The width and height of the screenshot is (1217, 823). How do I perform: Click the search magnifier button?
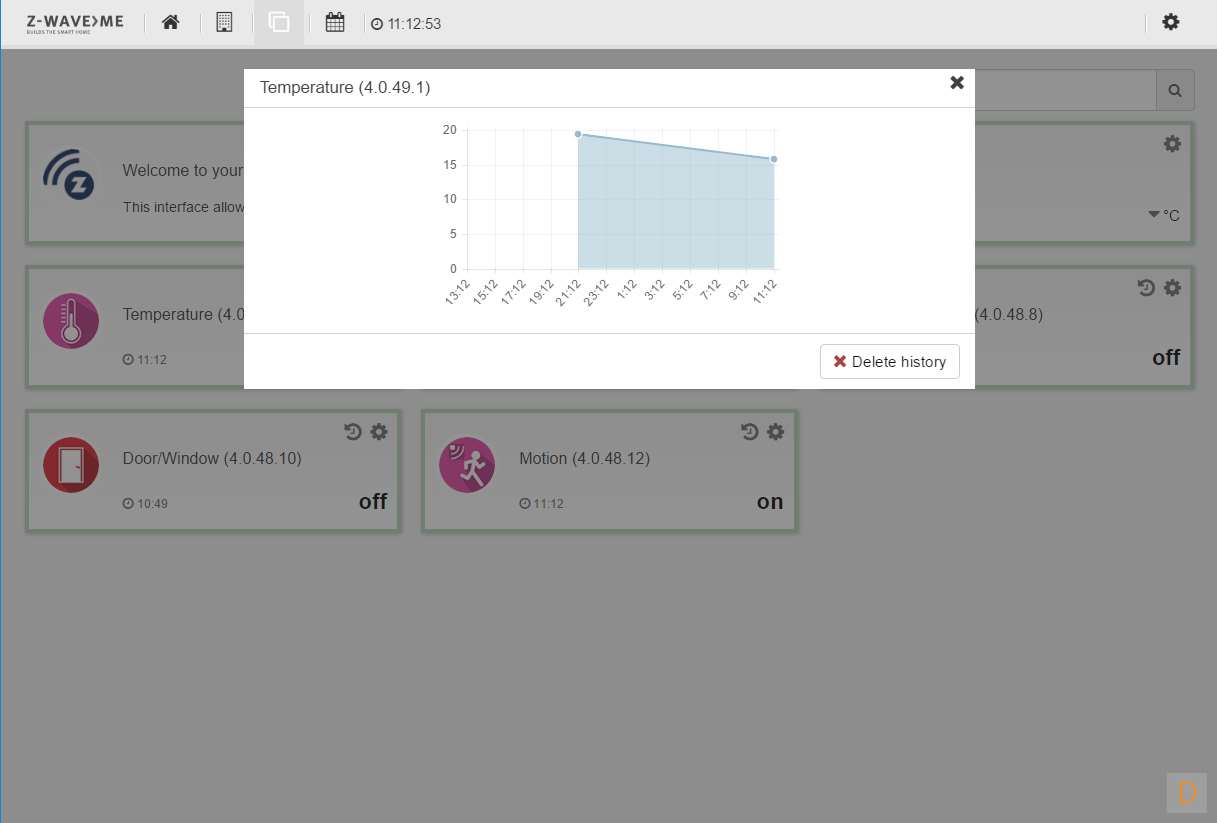[1175, 91]
